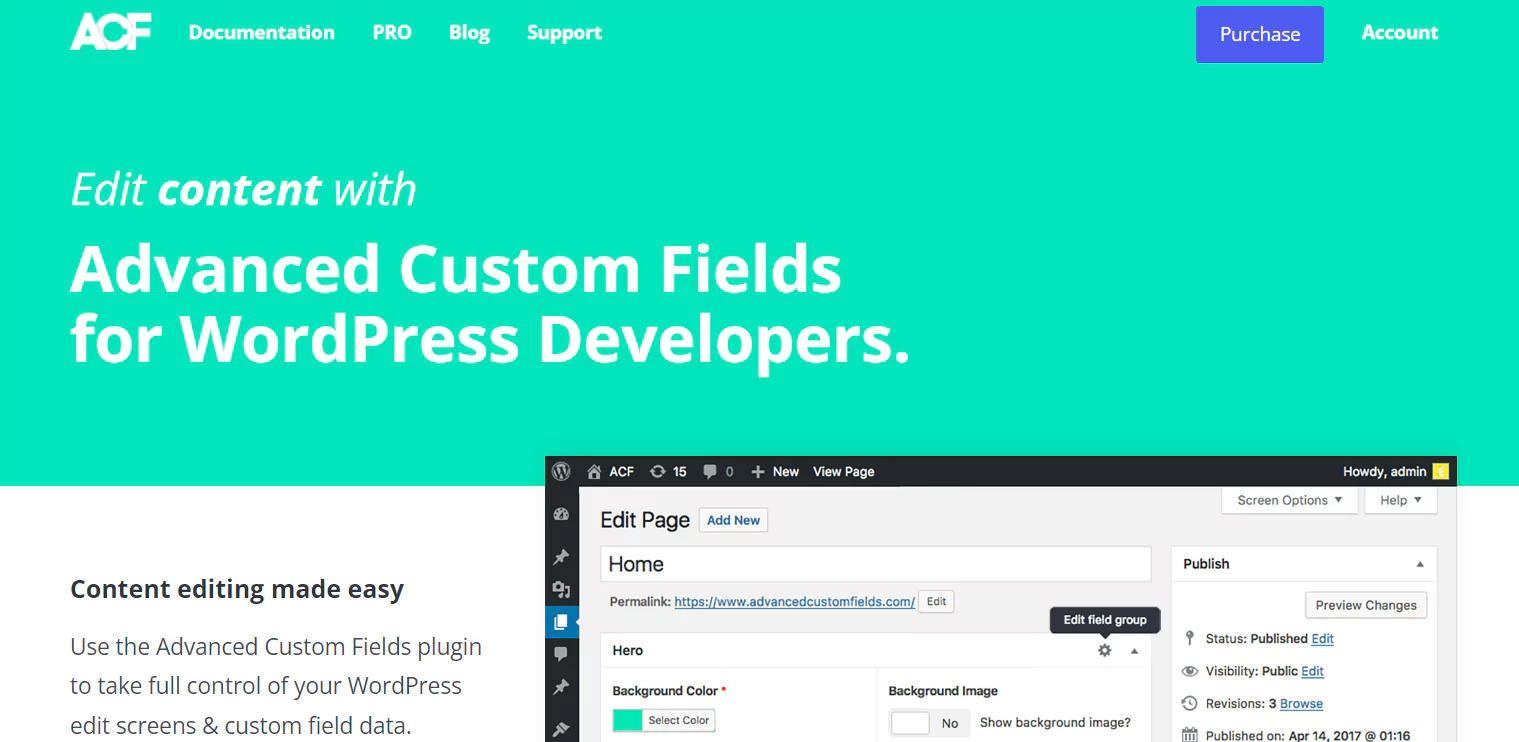Click the plus New item in admin bar
The image size is (1519, 742).
click(x=775, y=471)
